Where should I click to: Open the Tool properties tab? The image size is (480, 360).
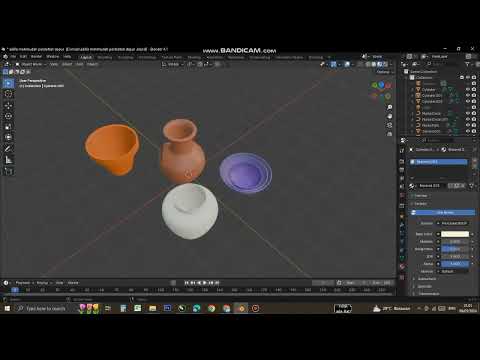tap(402, 151)
